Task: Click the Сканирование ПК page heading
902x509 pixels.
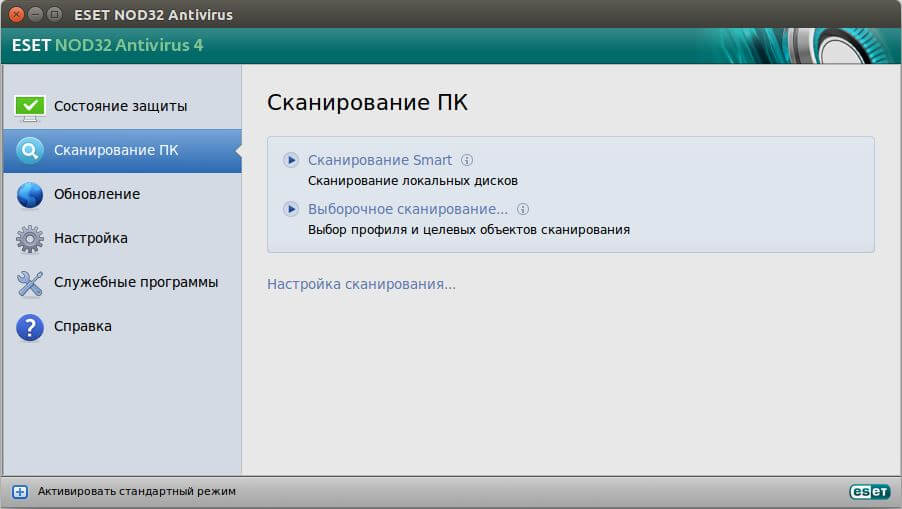Action: (x=368, y=102)
